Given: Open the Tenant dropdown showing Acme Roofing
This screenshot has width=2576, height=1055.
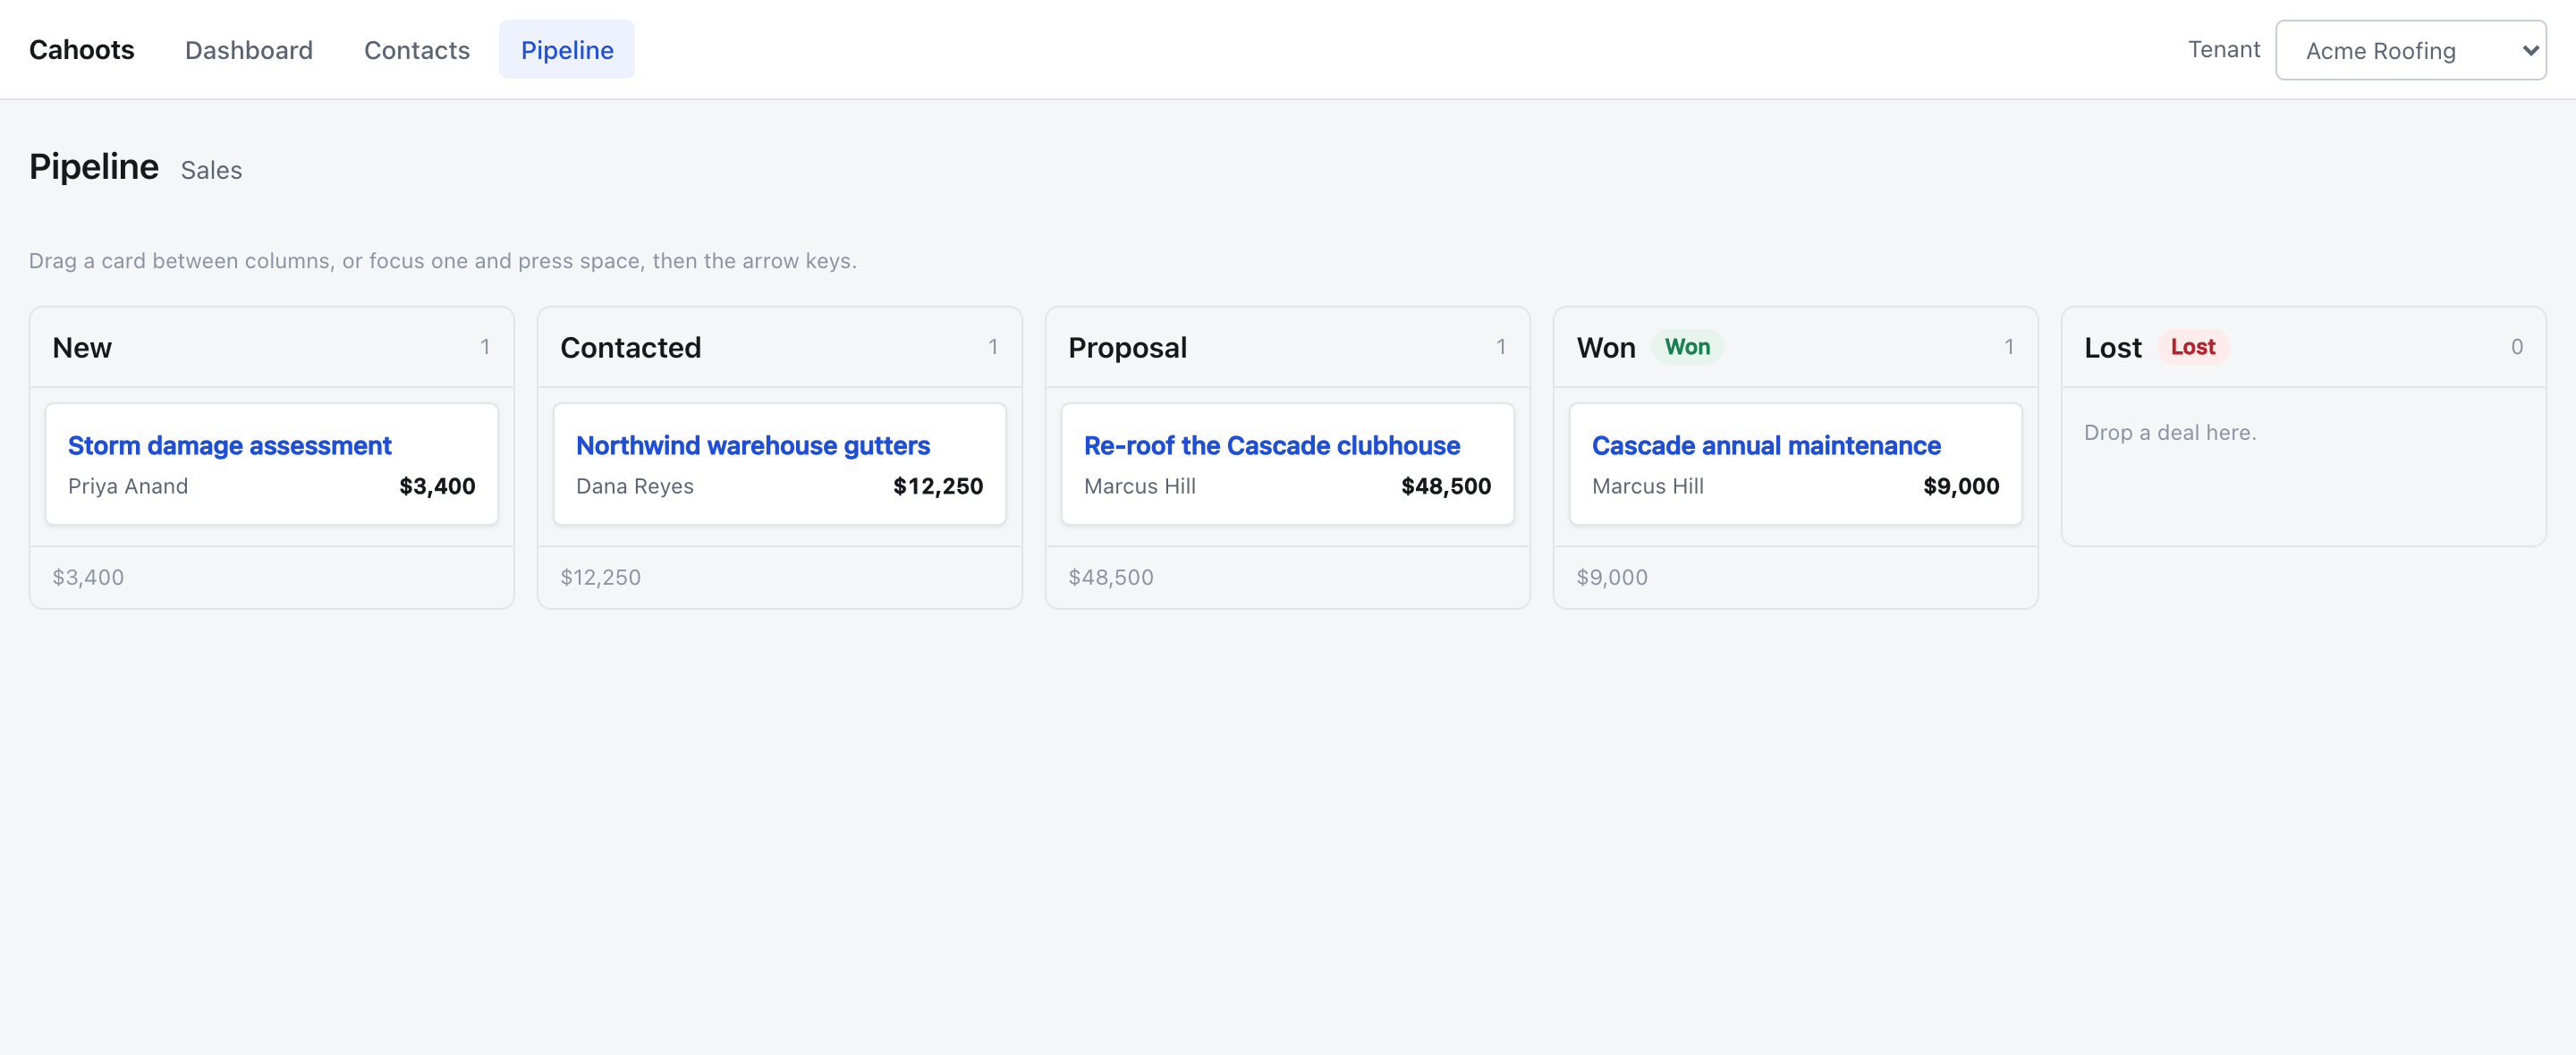Looking at the screenshot, I should pyautogui.click(x=2410, y=50).
